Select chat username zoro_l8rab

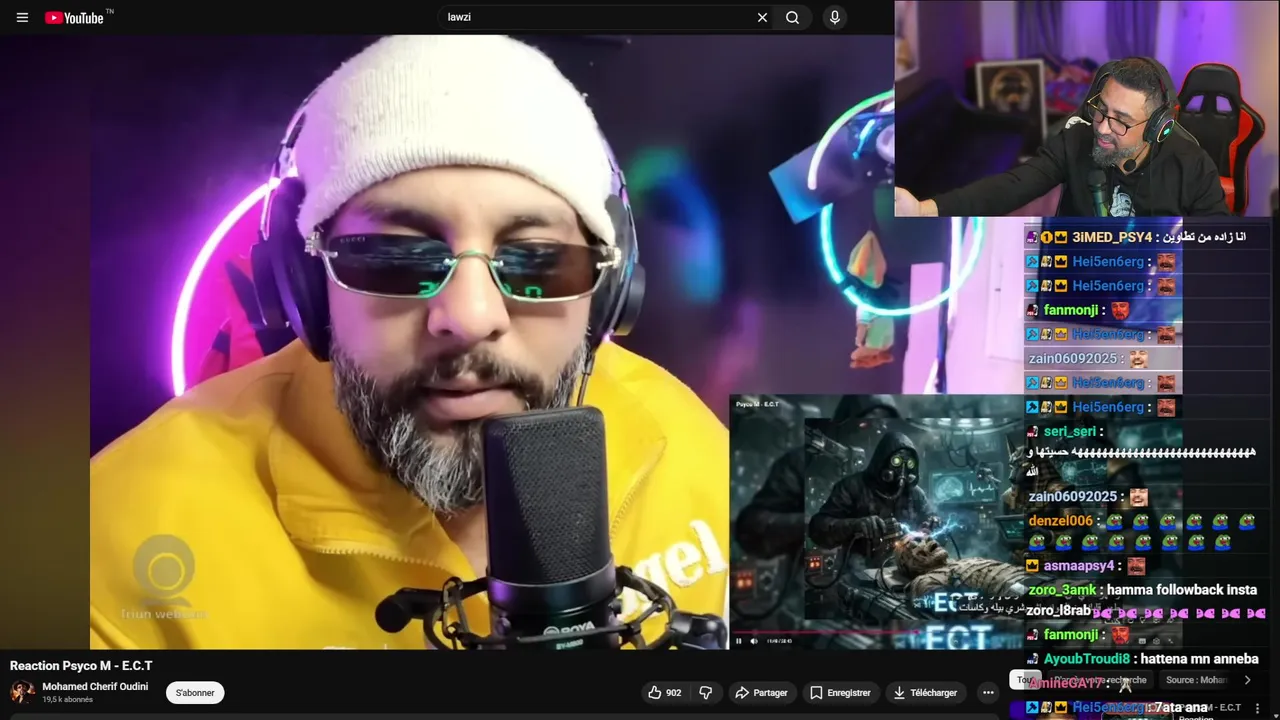1058,611
